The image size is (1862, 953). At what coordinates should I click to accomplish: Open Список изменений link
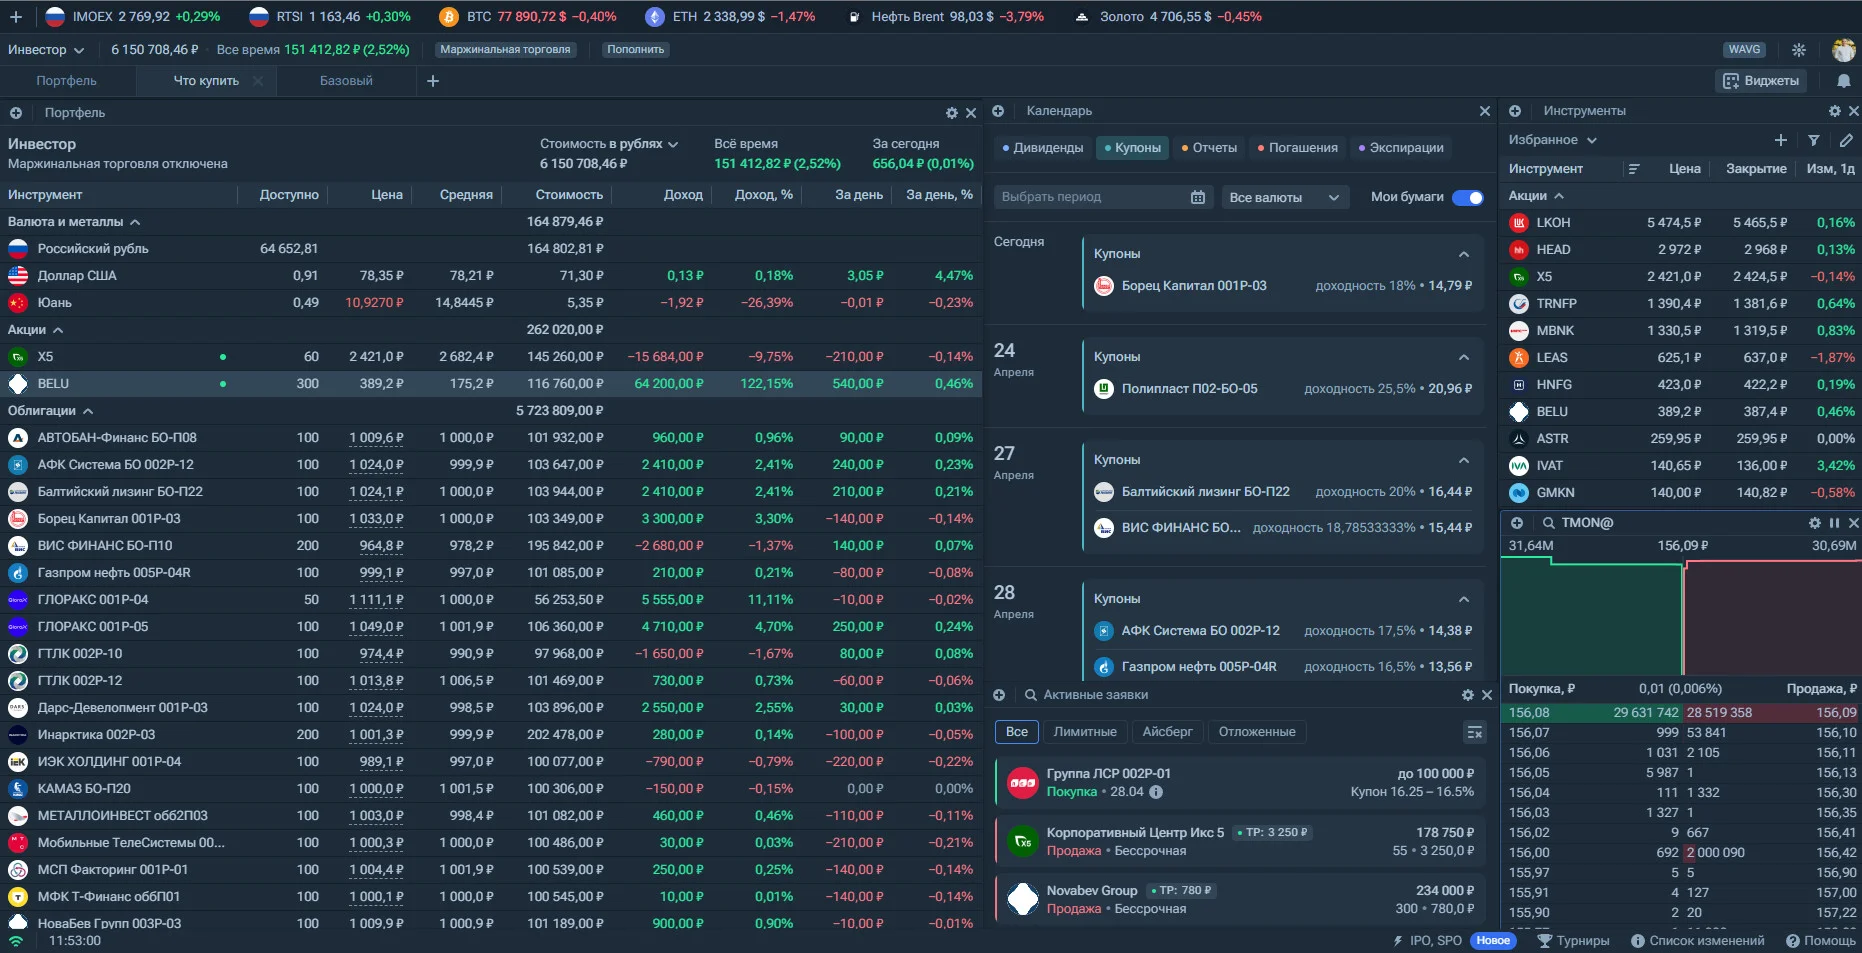(1698, 941)
